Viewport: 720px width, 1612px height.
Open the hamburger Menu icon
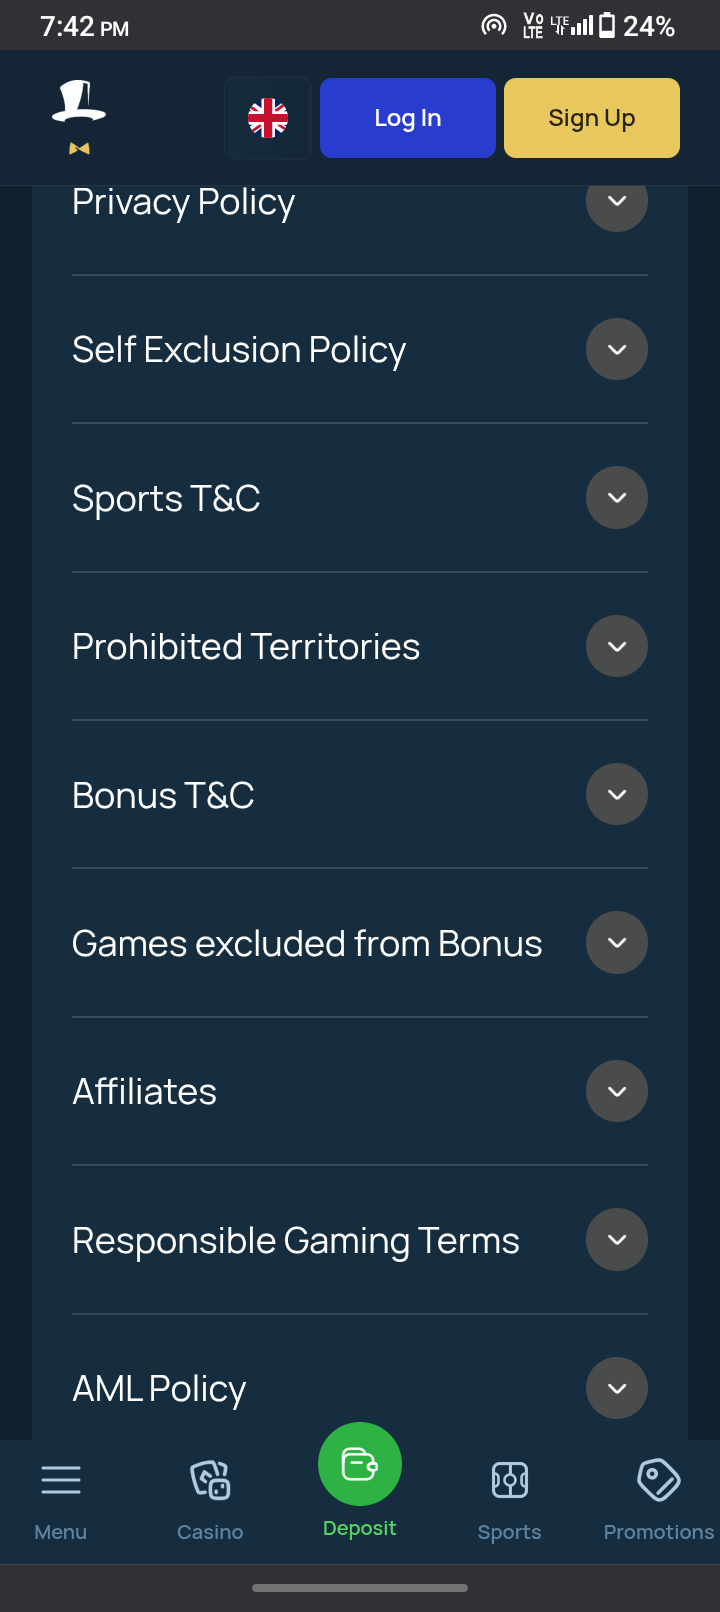pos(61,1480)
